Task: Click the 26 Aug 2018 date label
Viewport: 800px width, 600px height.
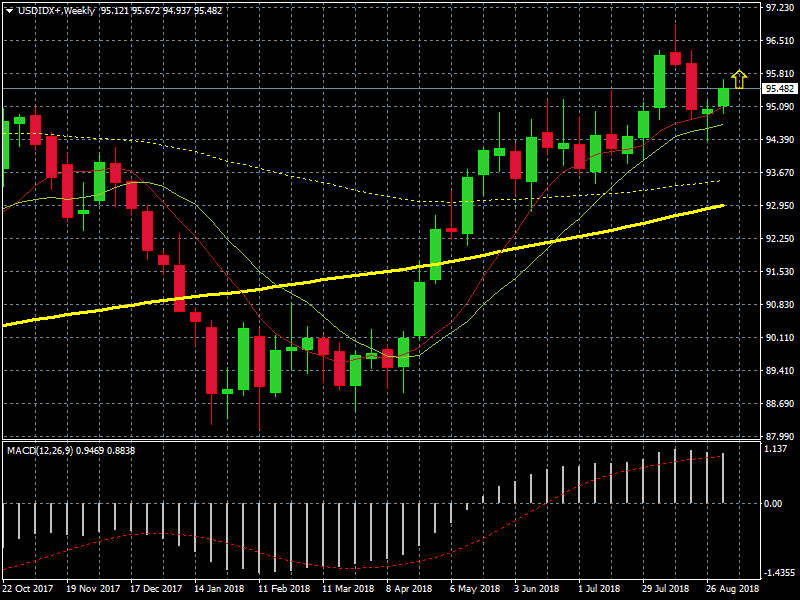Action: point(733,589)
